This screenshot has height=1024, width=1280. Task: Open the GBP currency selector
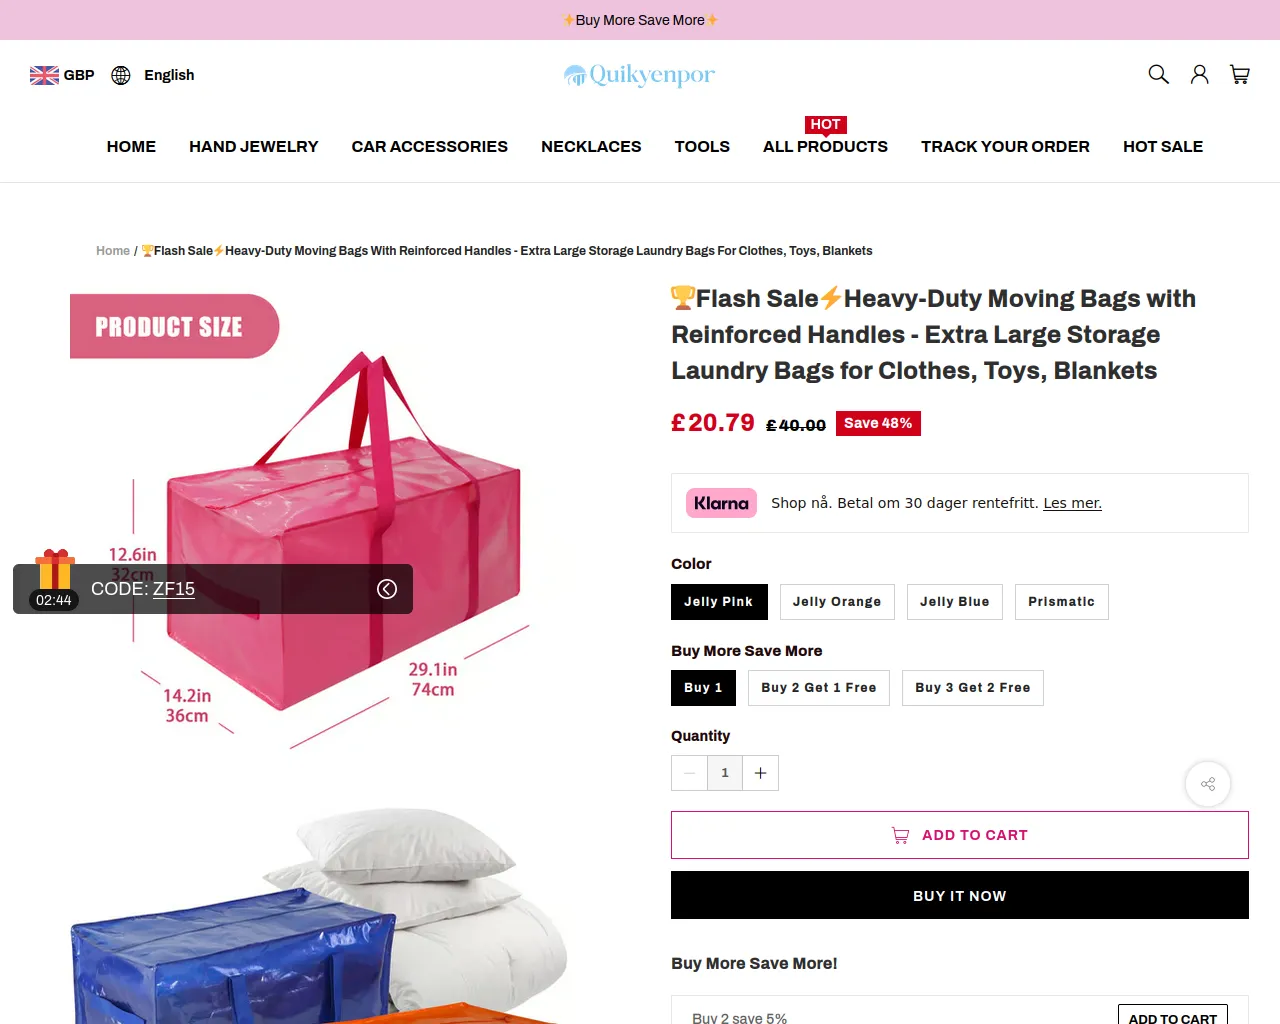pos(79,75)
